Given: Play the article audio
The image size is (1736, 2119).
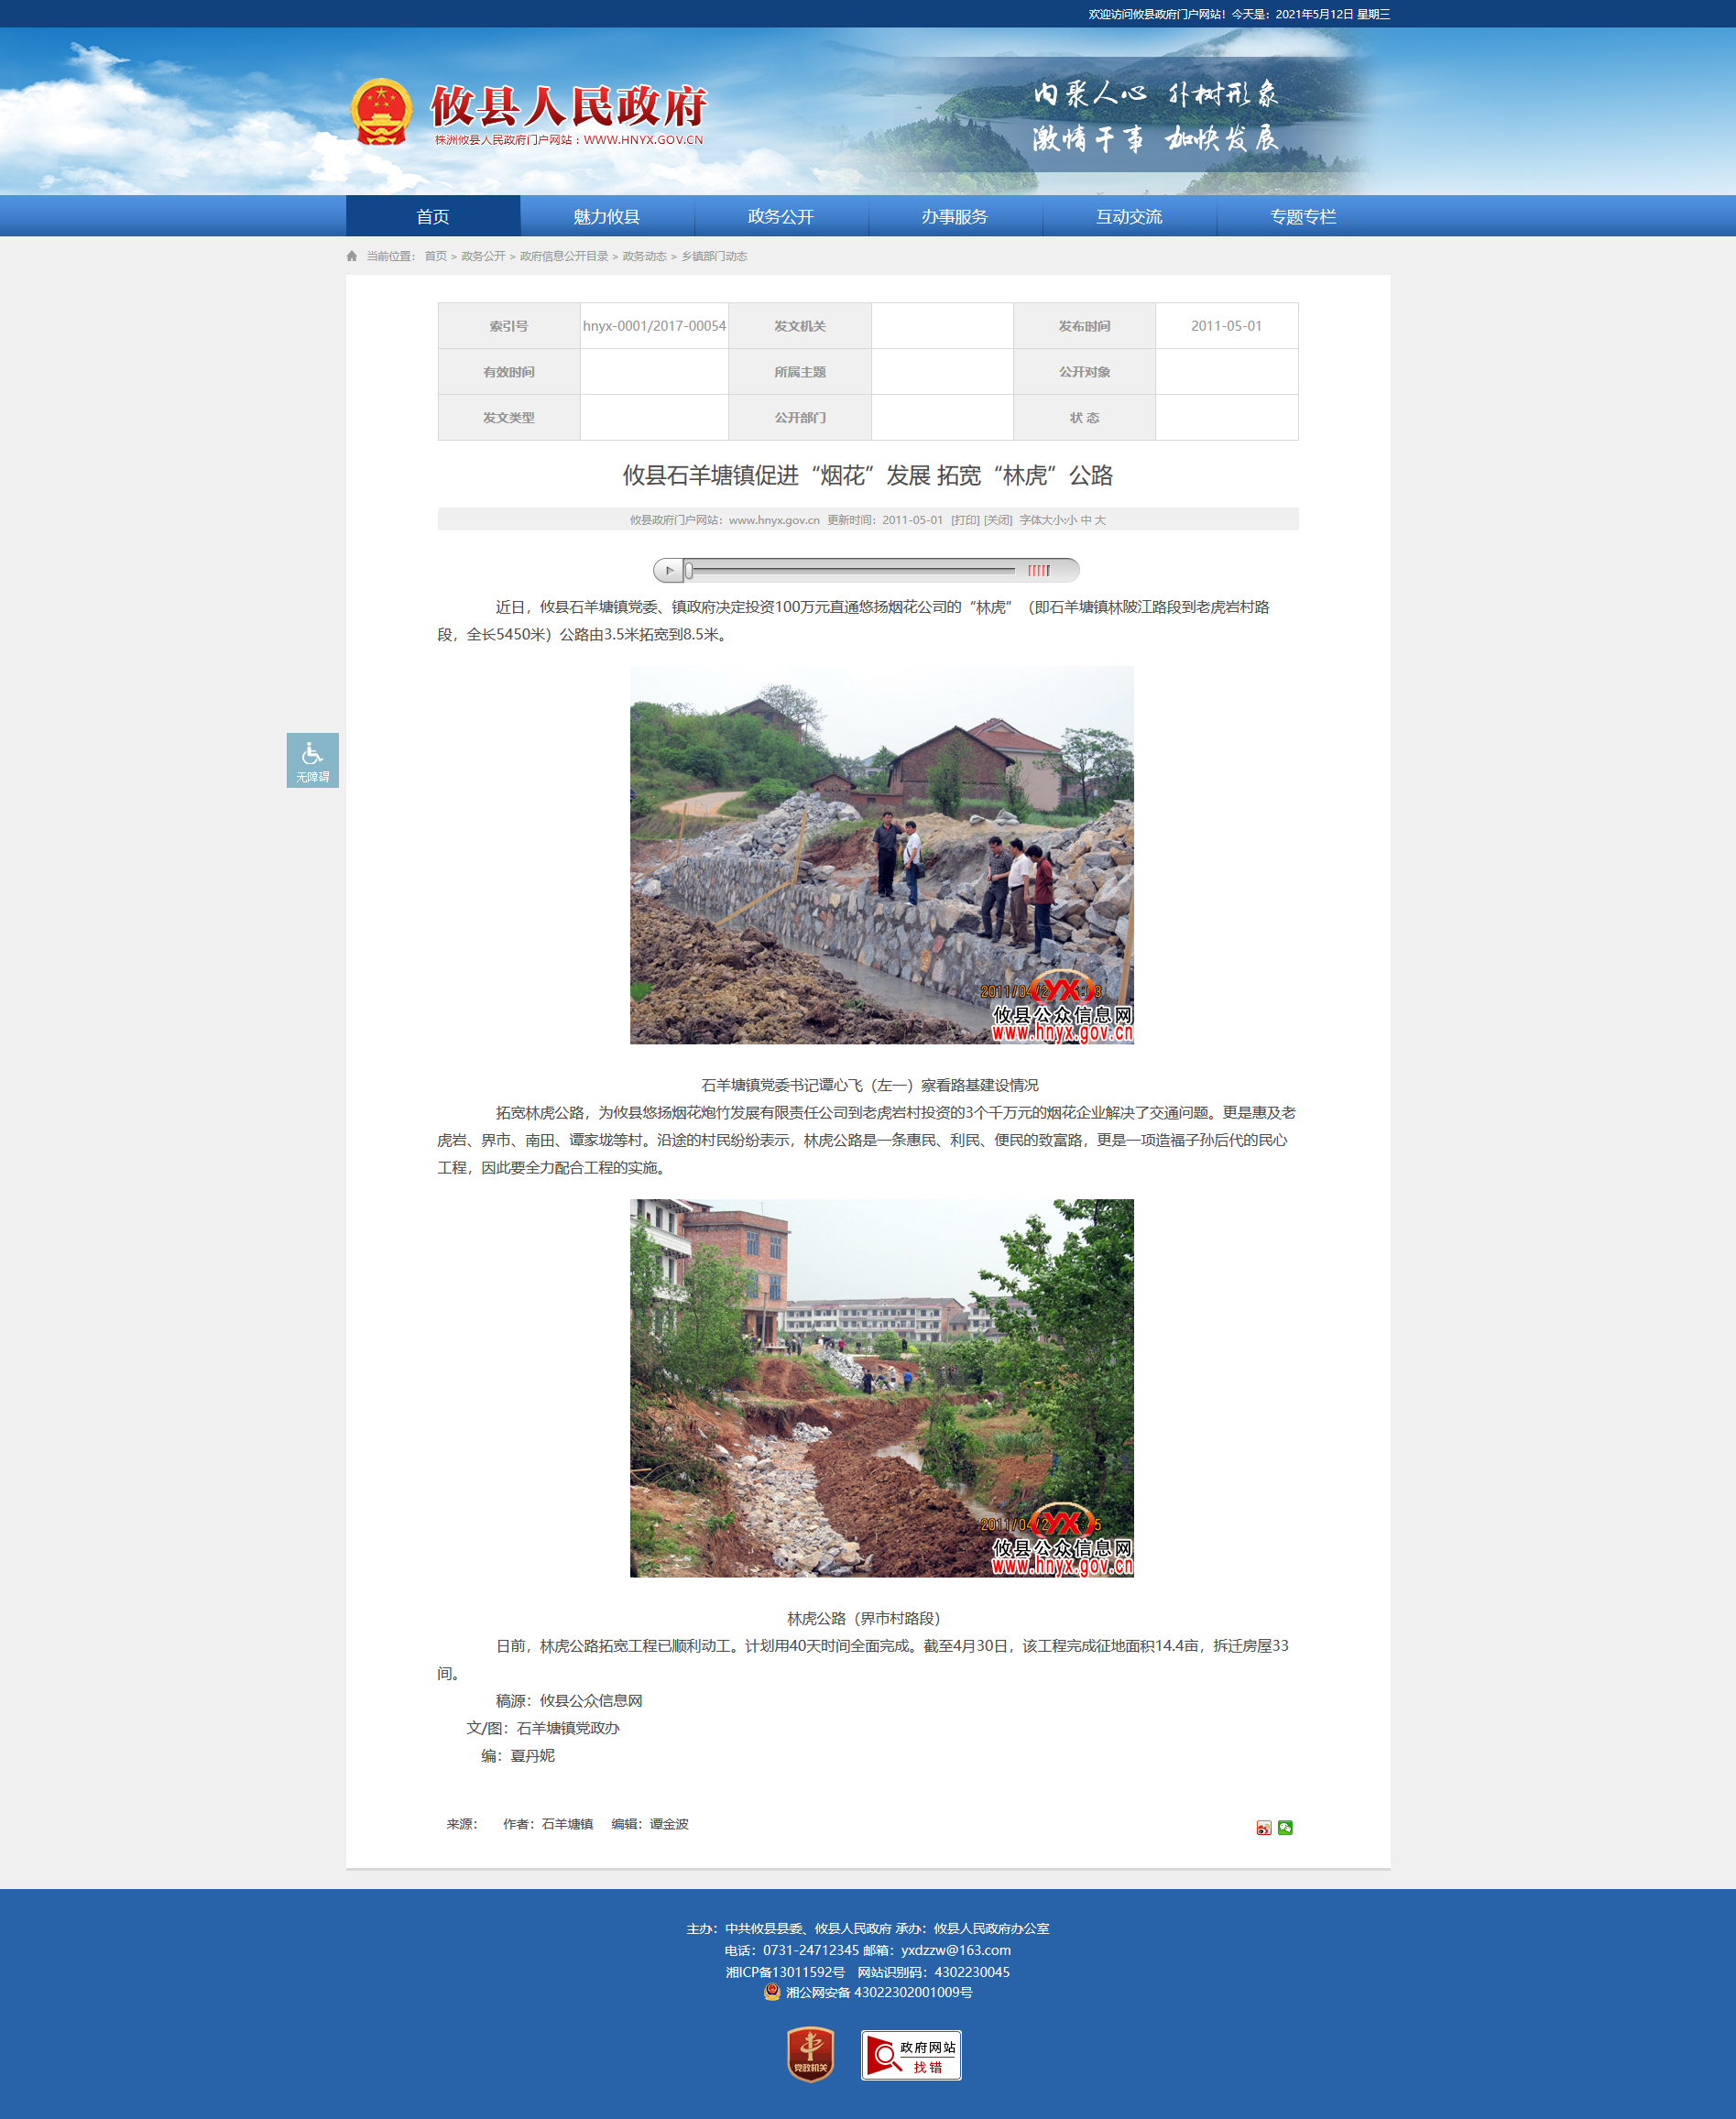Looking at the screenshot, I should (669, 570).
